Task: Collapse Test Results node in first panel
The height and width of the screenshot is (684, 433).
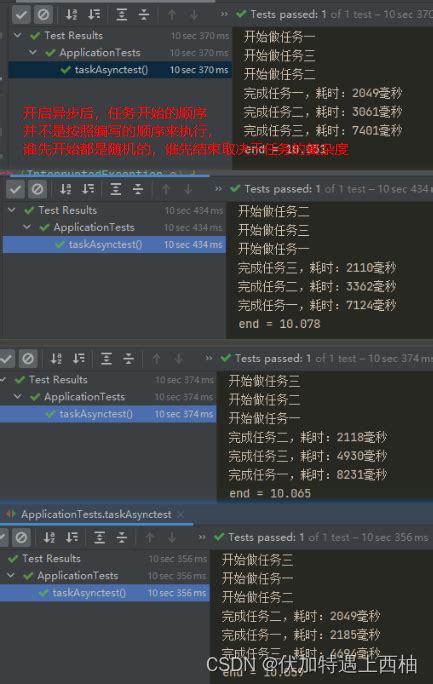Action: click(x=18, y=35)
